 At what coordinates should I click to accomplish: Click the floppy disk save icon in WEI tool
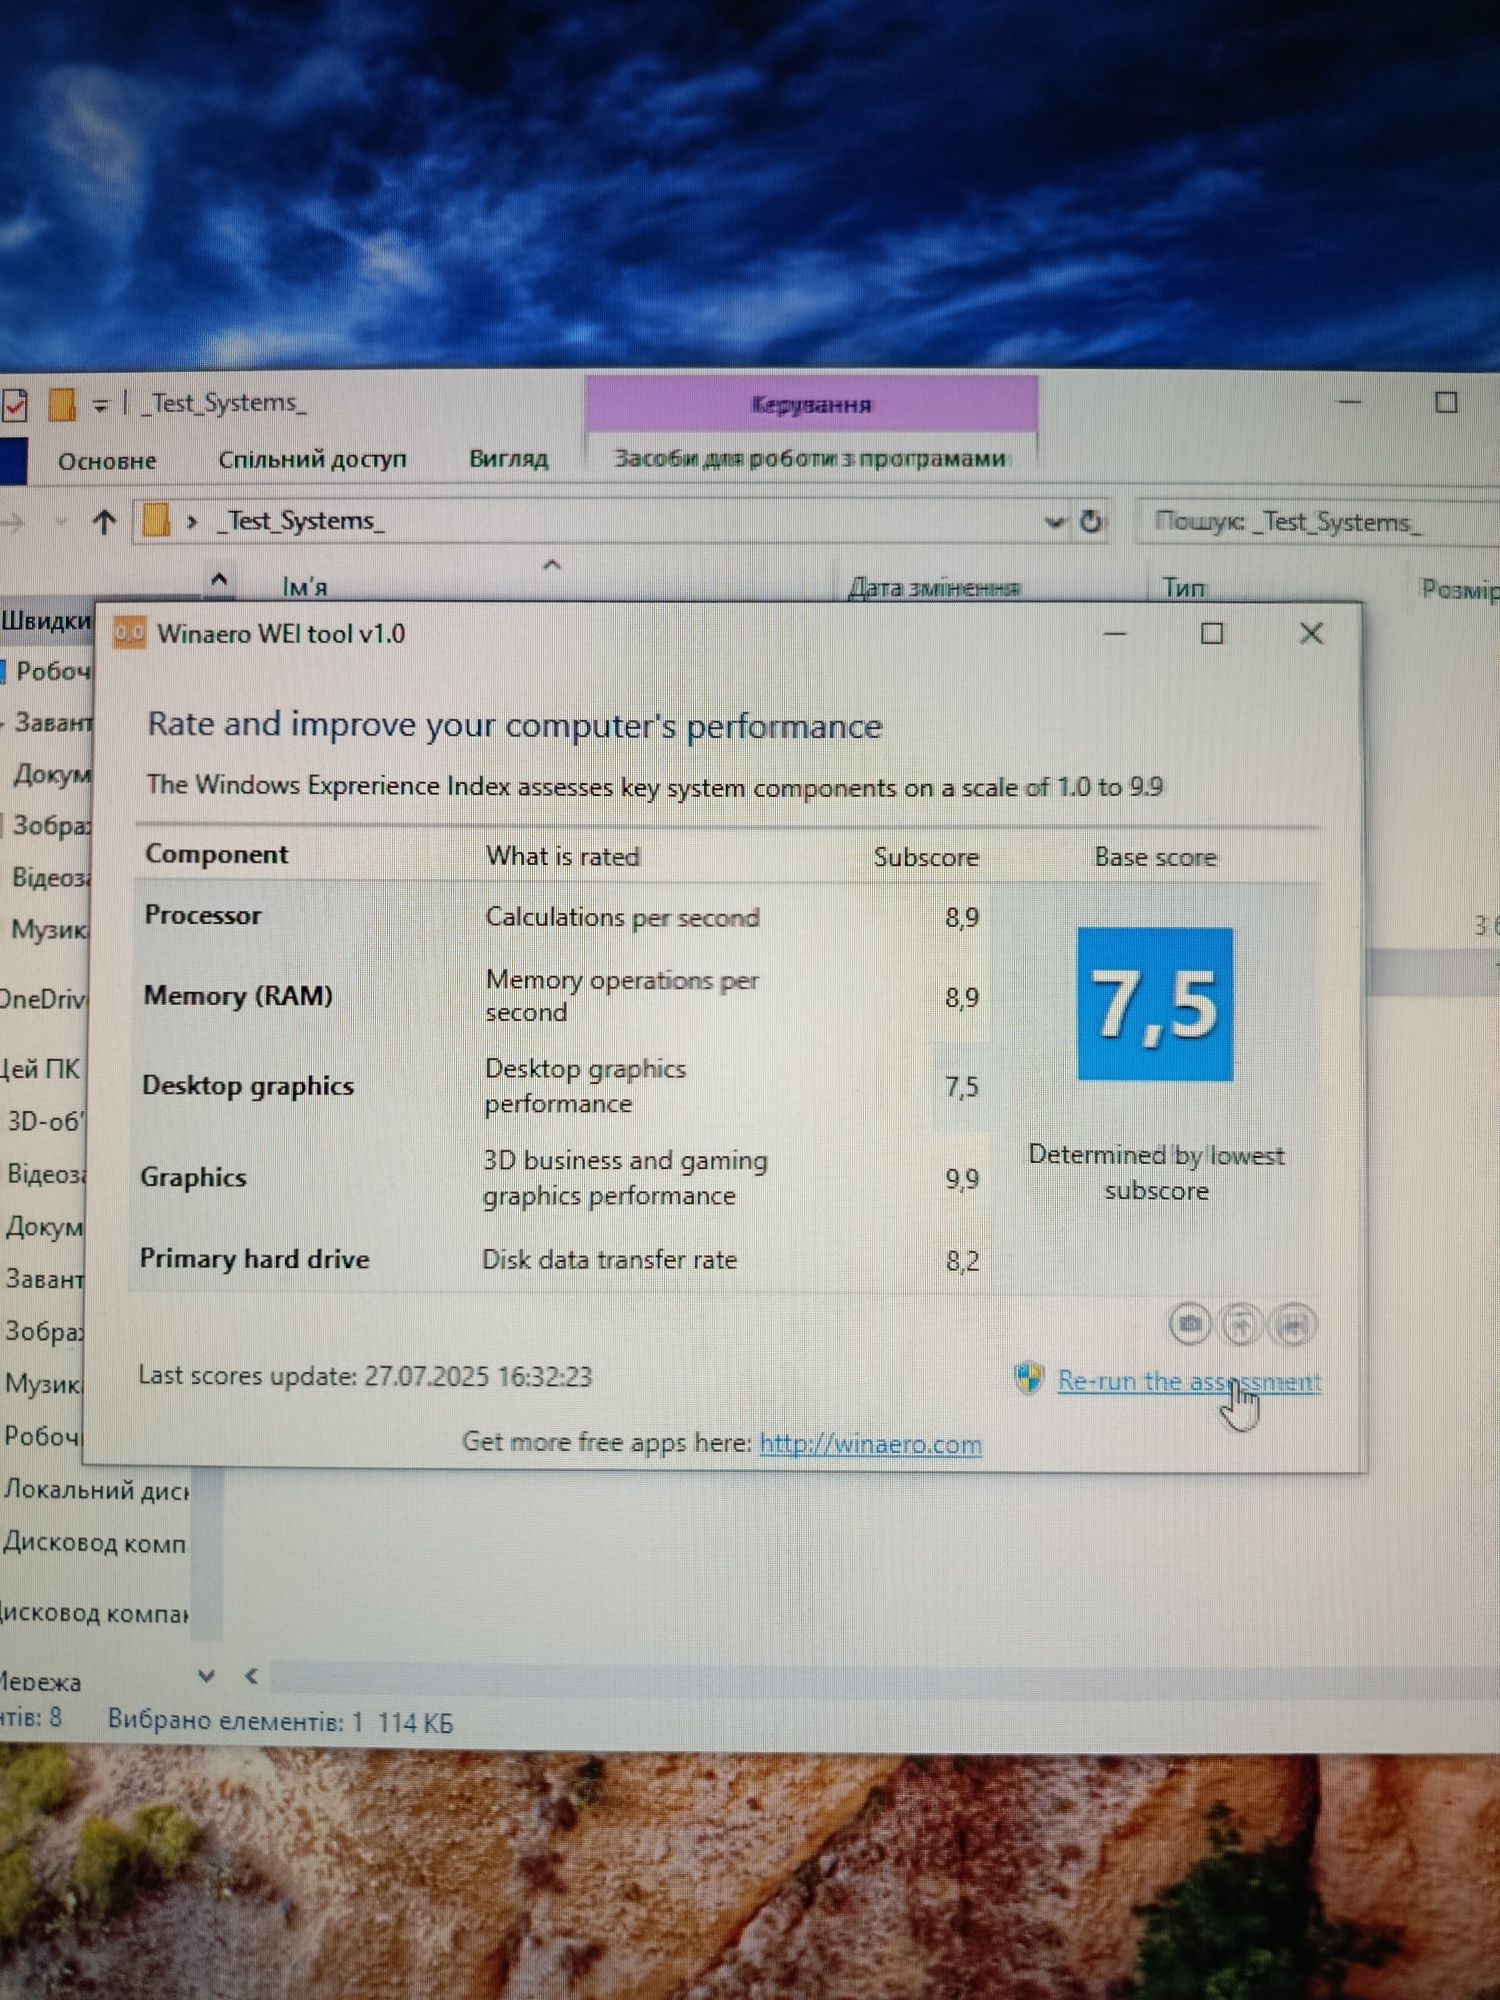pyautogui.click(x=1293, y=1326)
